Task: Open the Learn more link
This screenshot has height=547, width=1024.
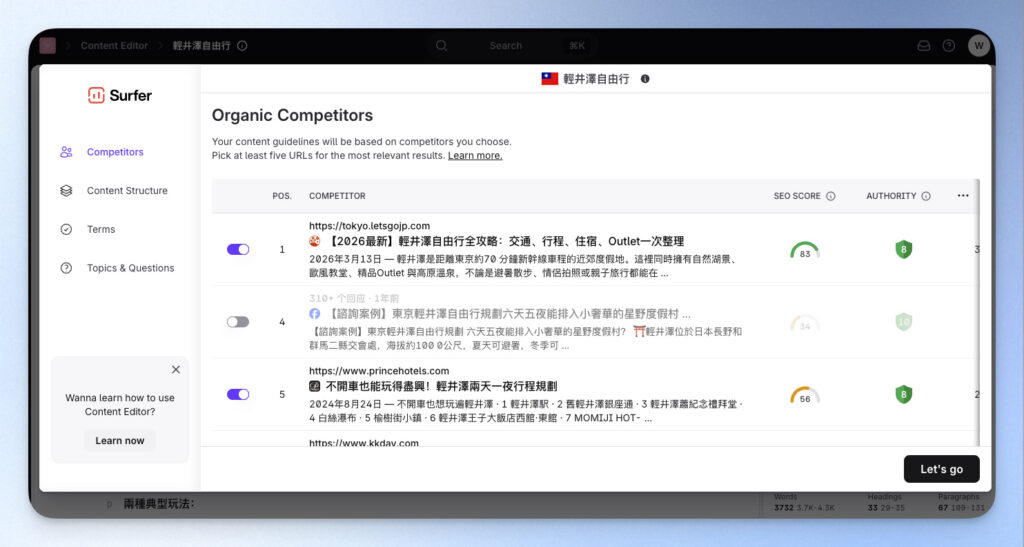Action: [475, 155]
